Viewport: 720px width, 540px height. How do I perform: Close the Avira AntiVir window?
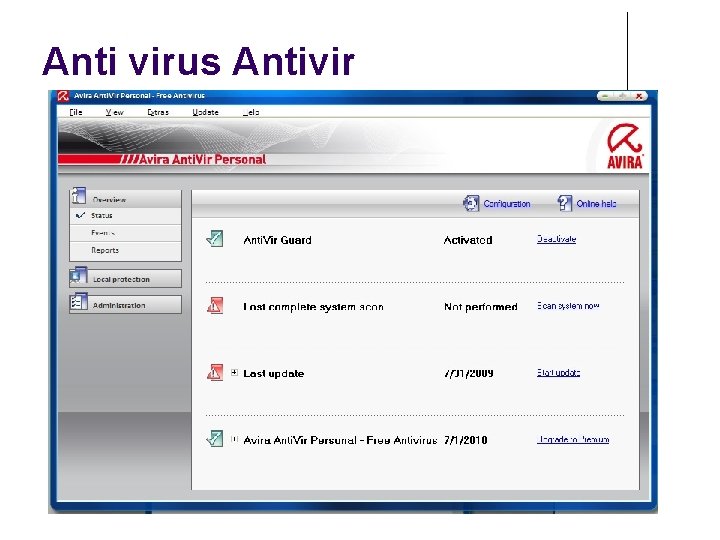(639, 96)
